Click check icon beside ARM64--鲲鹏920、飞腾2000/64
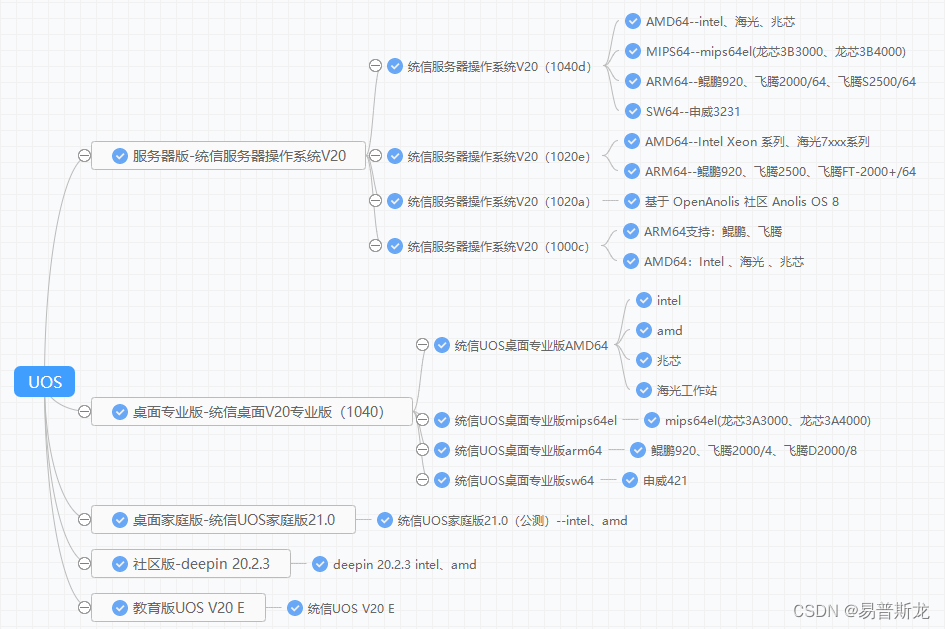945x629 pixels. tap(633, 81)
